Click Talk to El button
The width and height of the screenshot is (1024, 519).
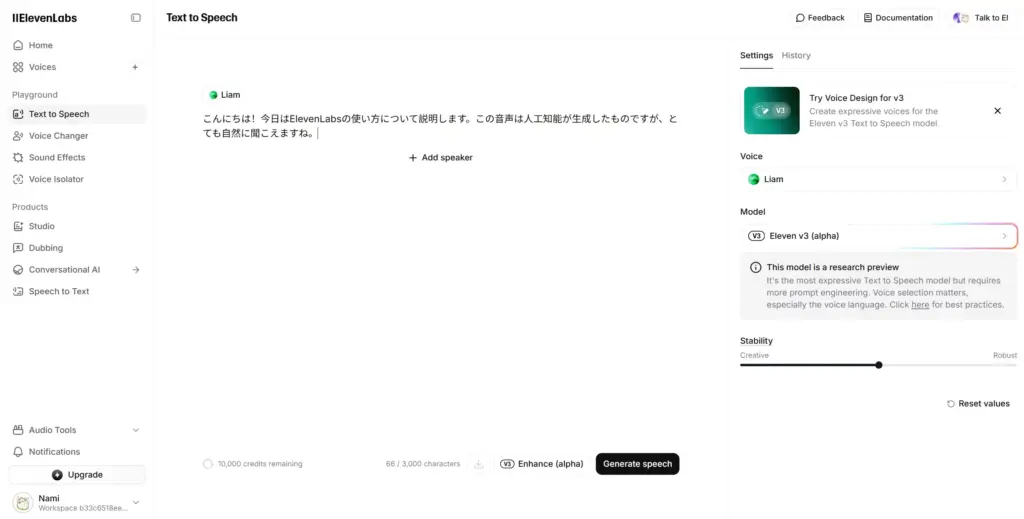pyautogui.click(x=981, y=18)
